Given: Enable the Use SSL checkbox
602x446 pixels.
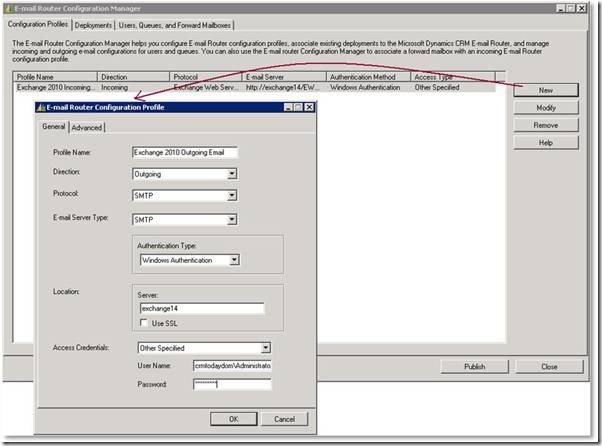Looking at the screenshot, I should (x=144, y=323).
